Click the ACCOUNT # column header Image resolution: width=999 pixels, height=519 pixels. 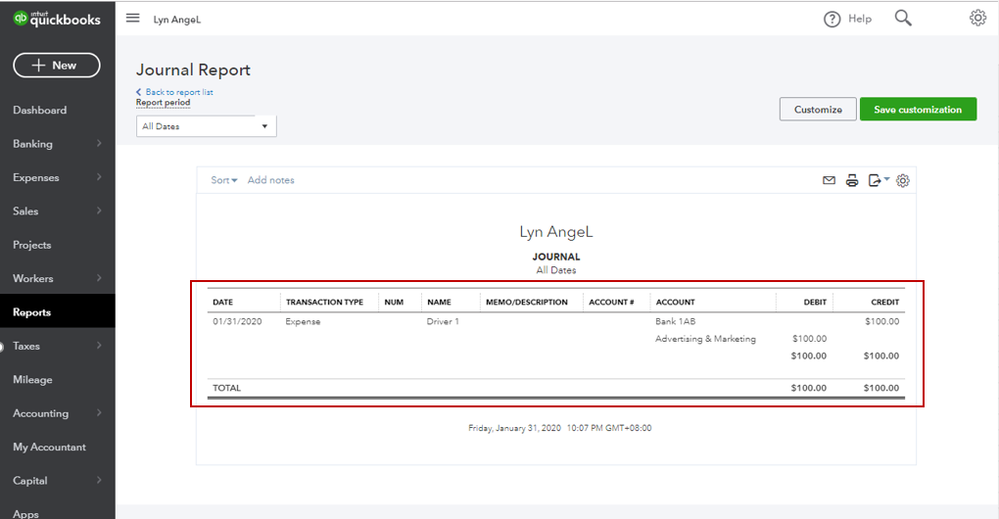611,302
